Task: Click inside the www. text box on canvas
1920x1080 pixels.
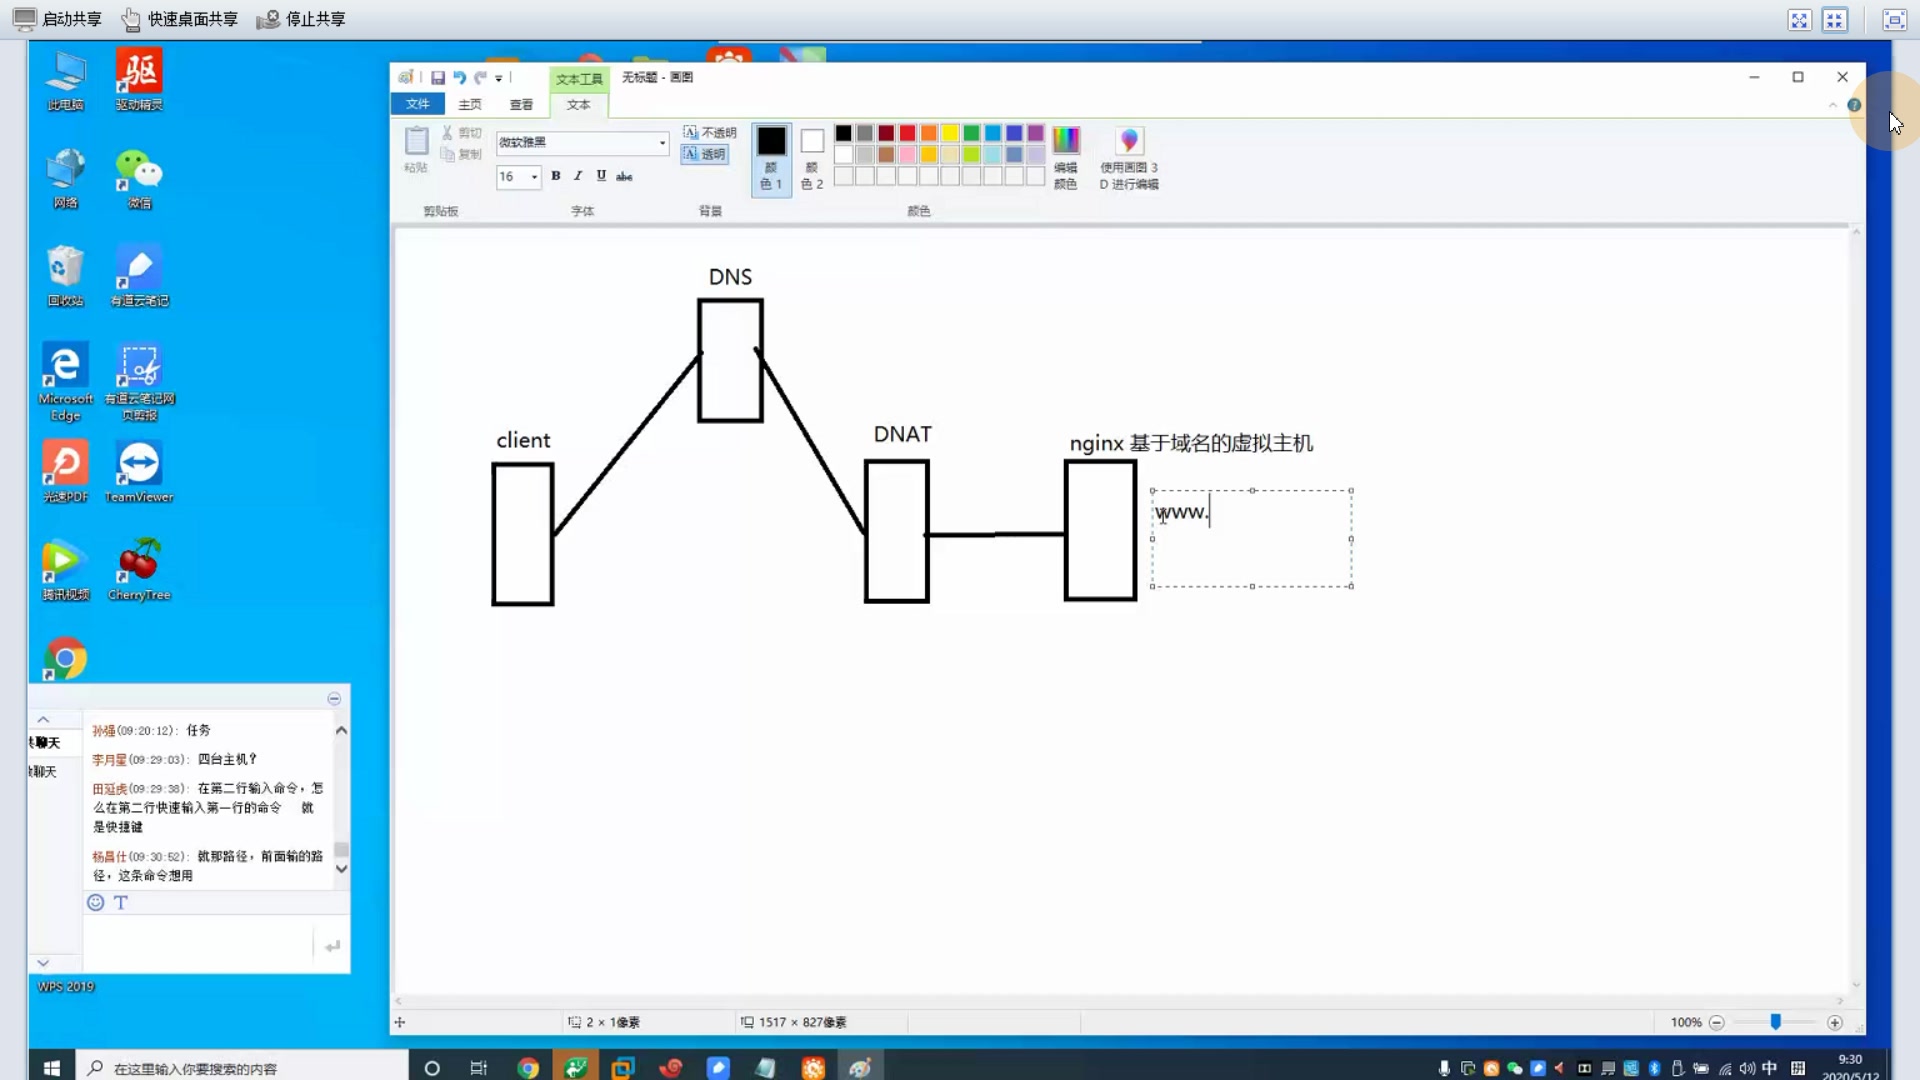Action: point(1251,538)
